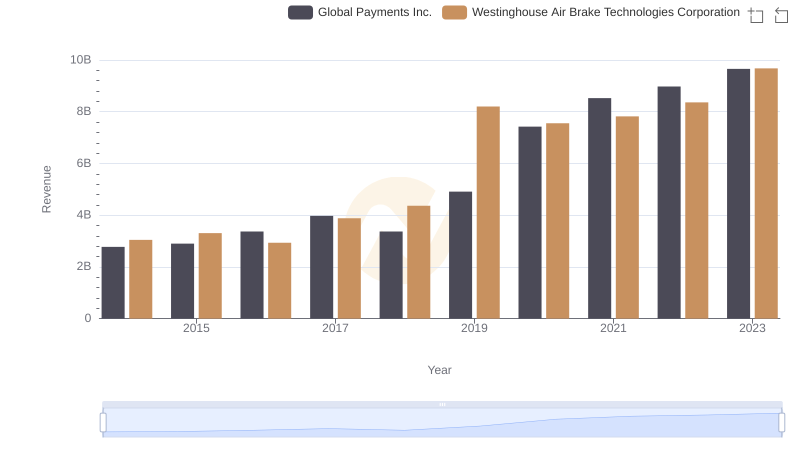This screenshot has width=800, height=461.
Task: Click the Westinghouse Air Brake Technologies Corporation label
Action: (x=606, y=12)
